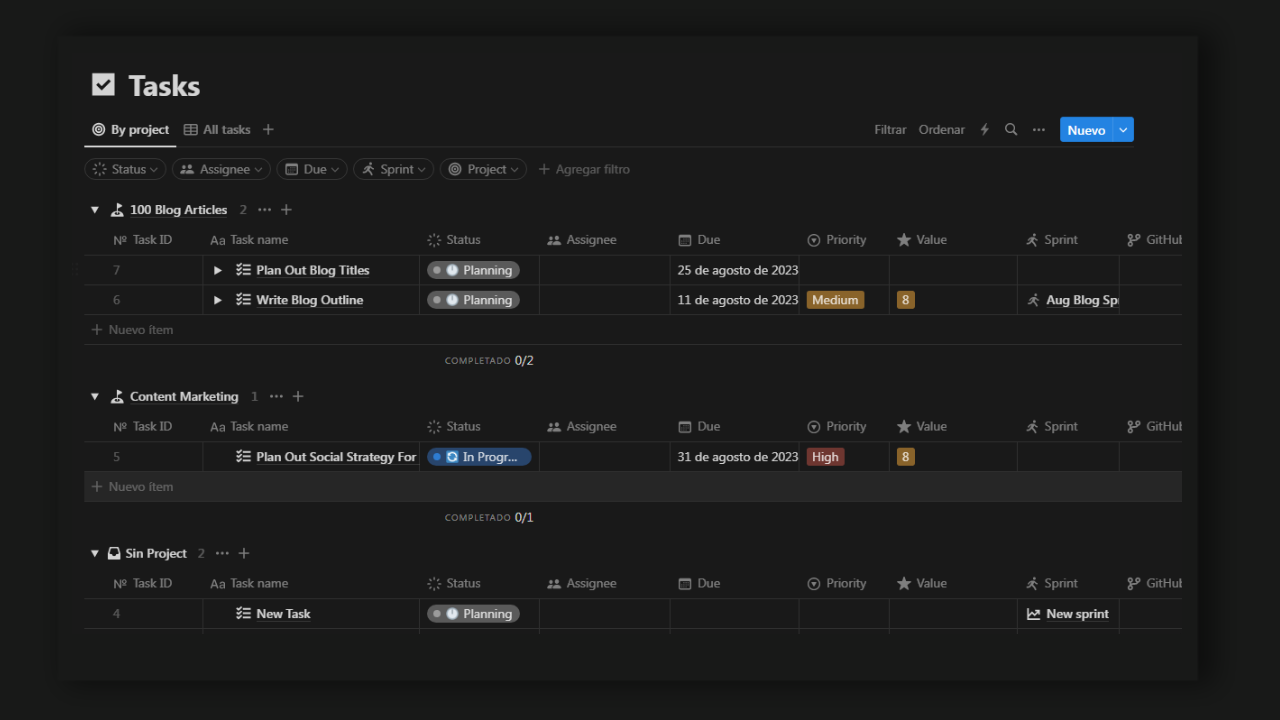Click COMPLETADO 0/2 summary
1280x720 pixels.
(489, 361)
